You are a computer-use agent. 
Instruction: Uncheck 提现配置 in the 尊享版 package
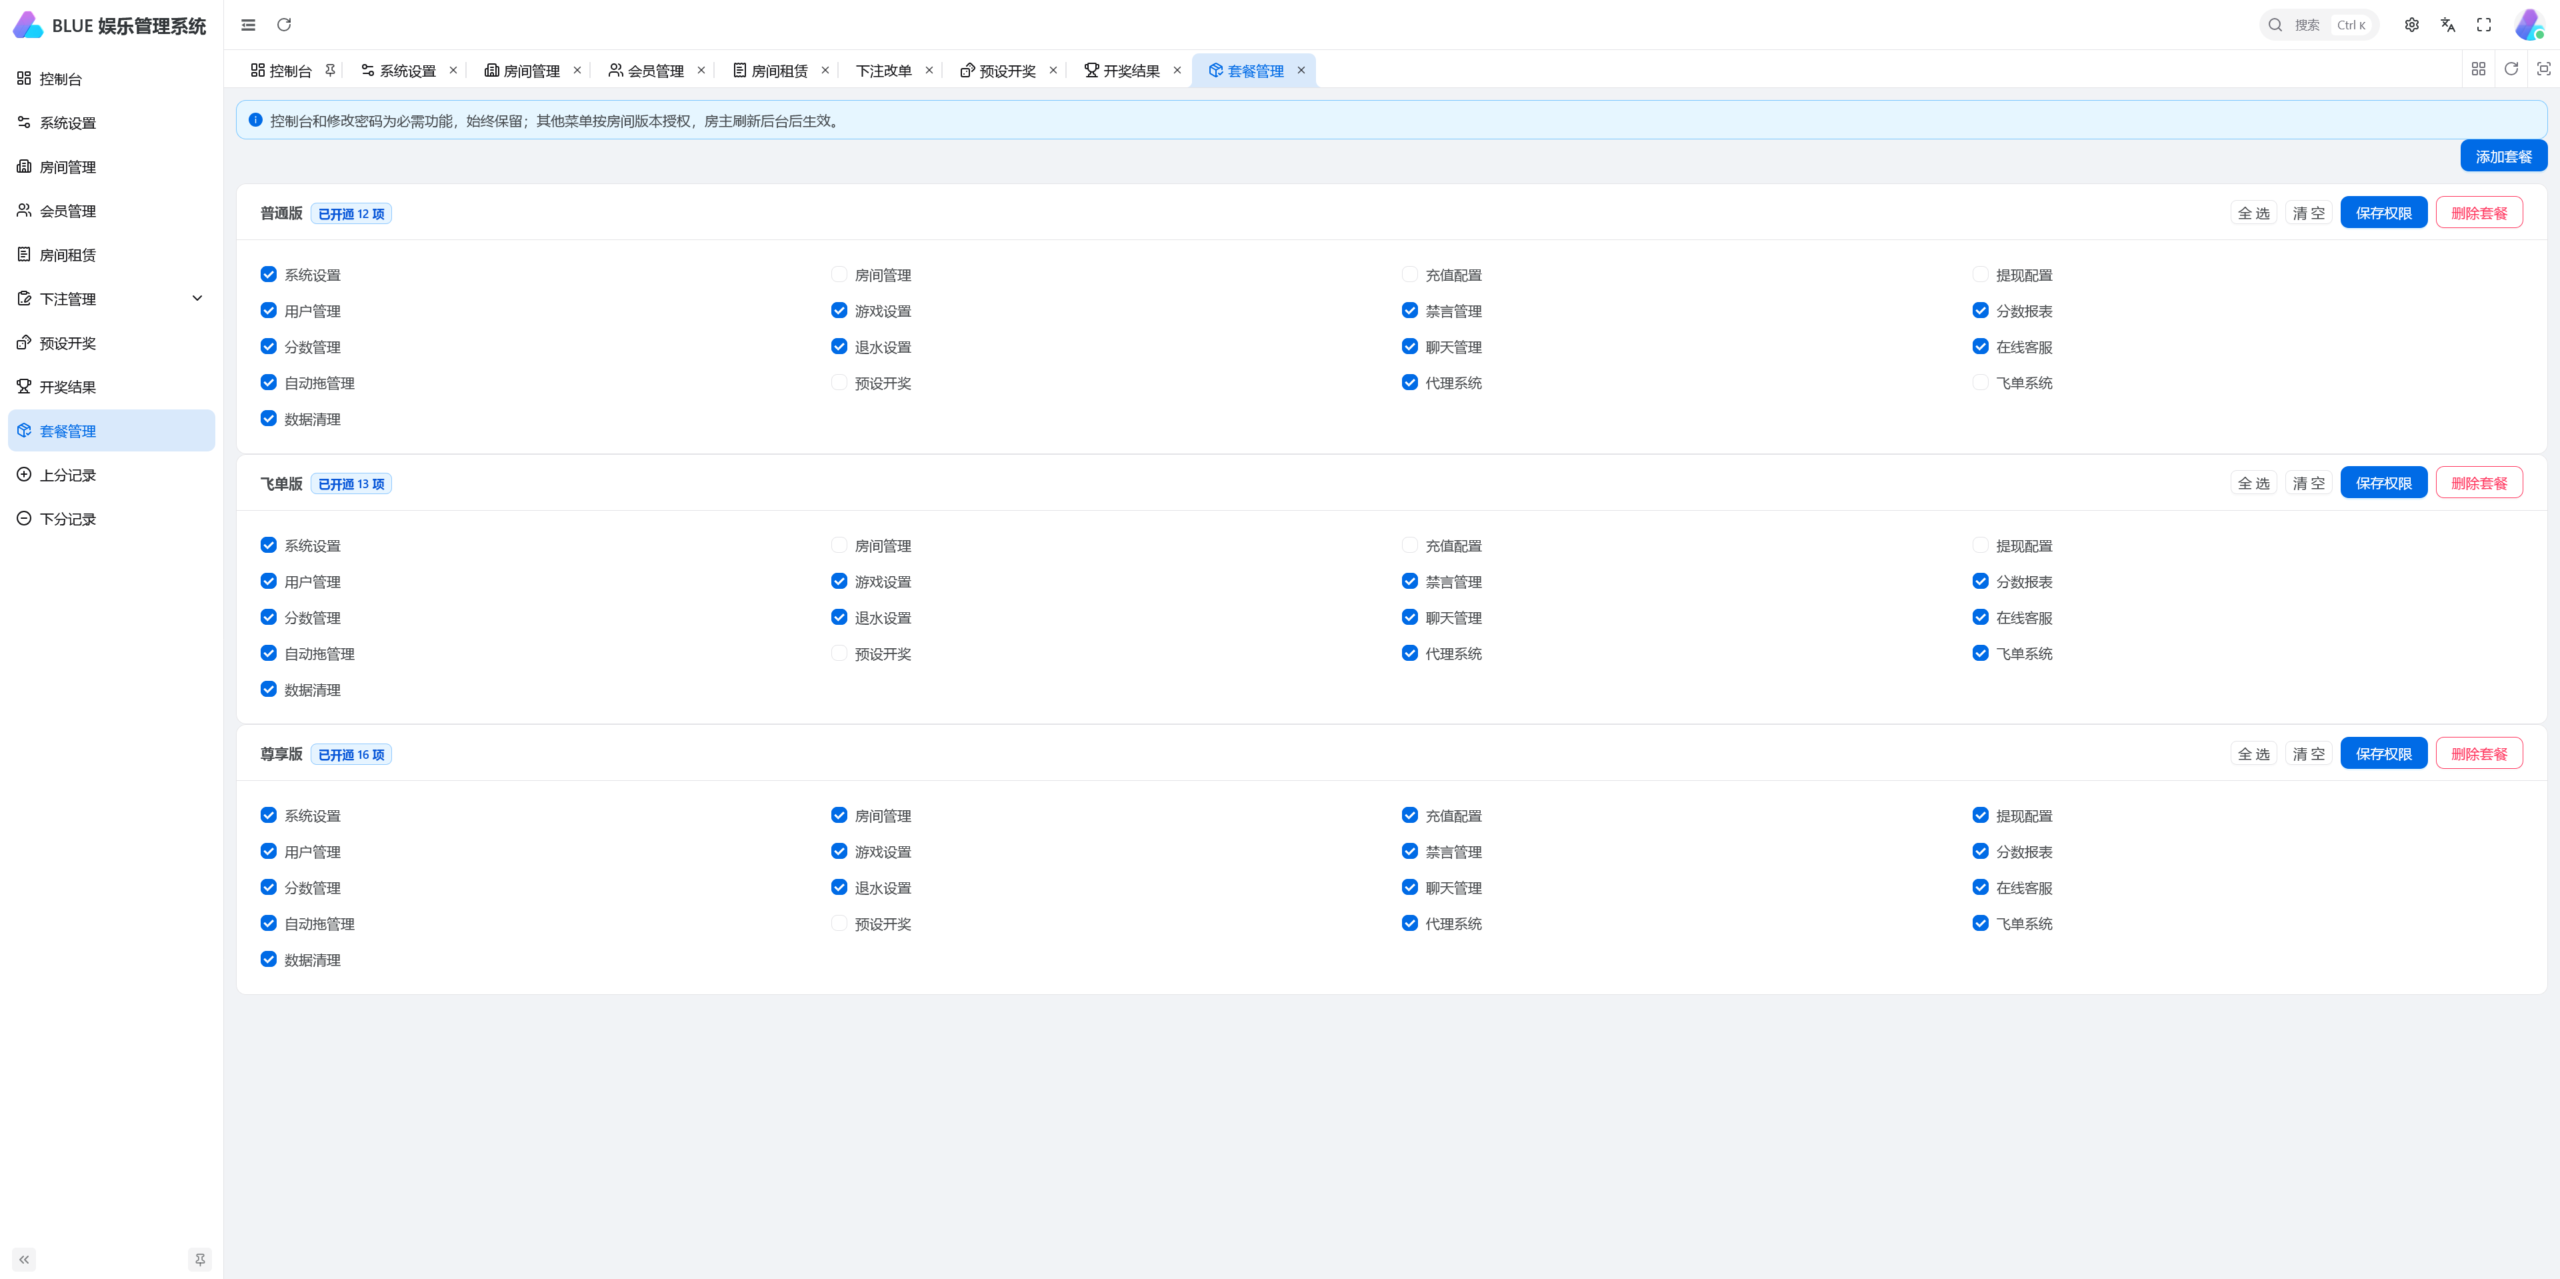(1980, 816)
